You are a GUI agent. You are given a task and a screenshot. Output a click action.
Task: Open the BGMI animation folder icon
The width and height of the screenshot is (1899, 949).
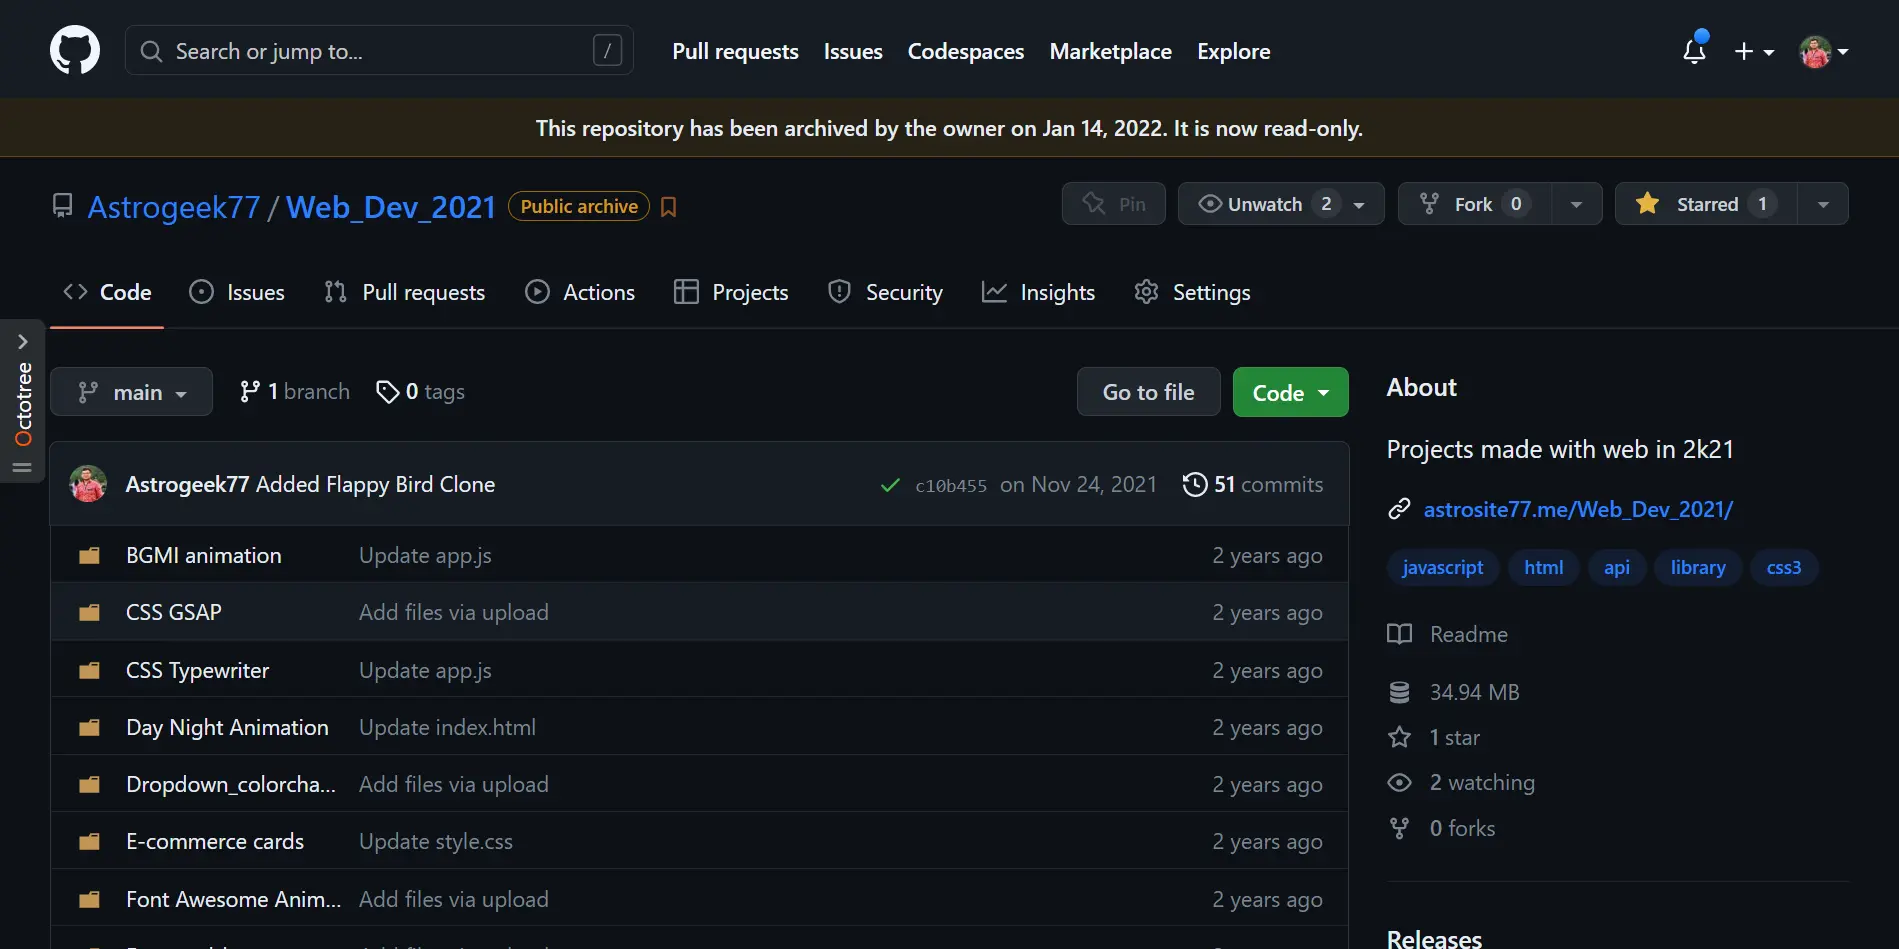[90, 556]
